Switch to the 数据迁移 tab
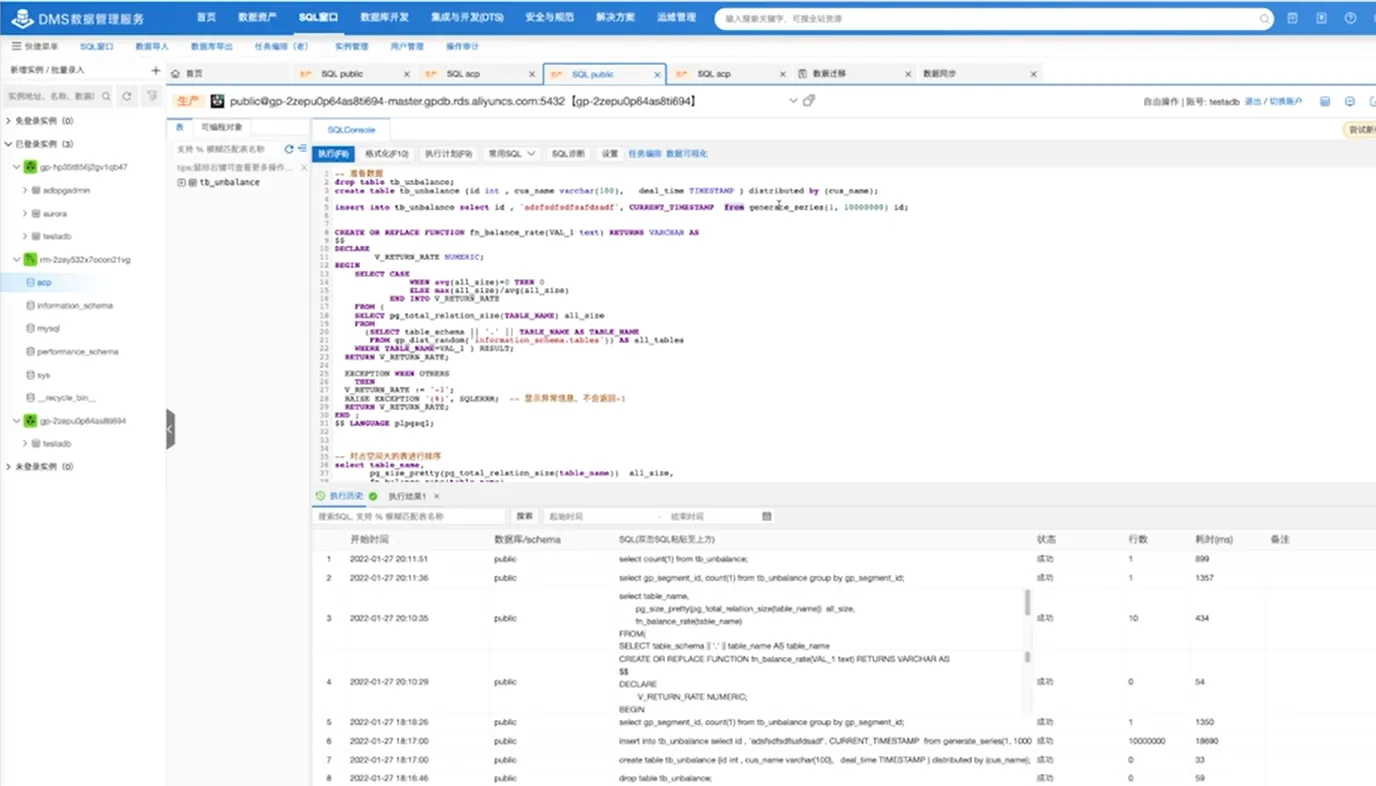 tap(829, 74)
